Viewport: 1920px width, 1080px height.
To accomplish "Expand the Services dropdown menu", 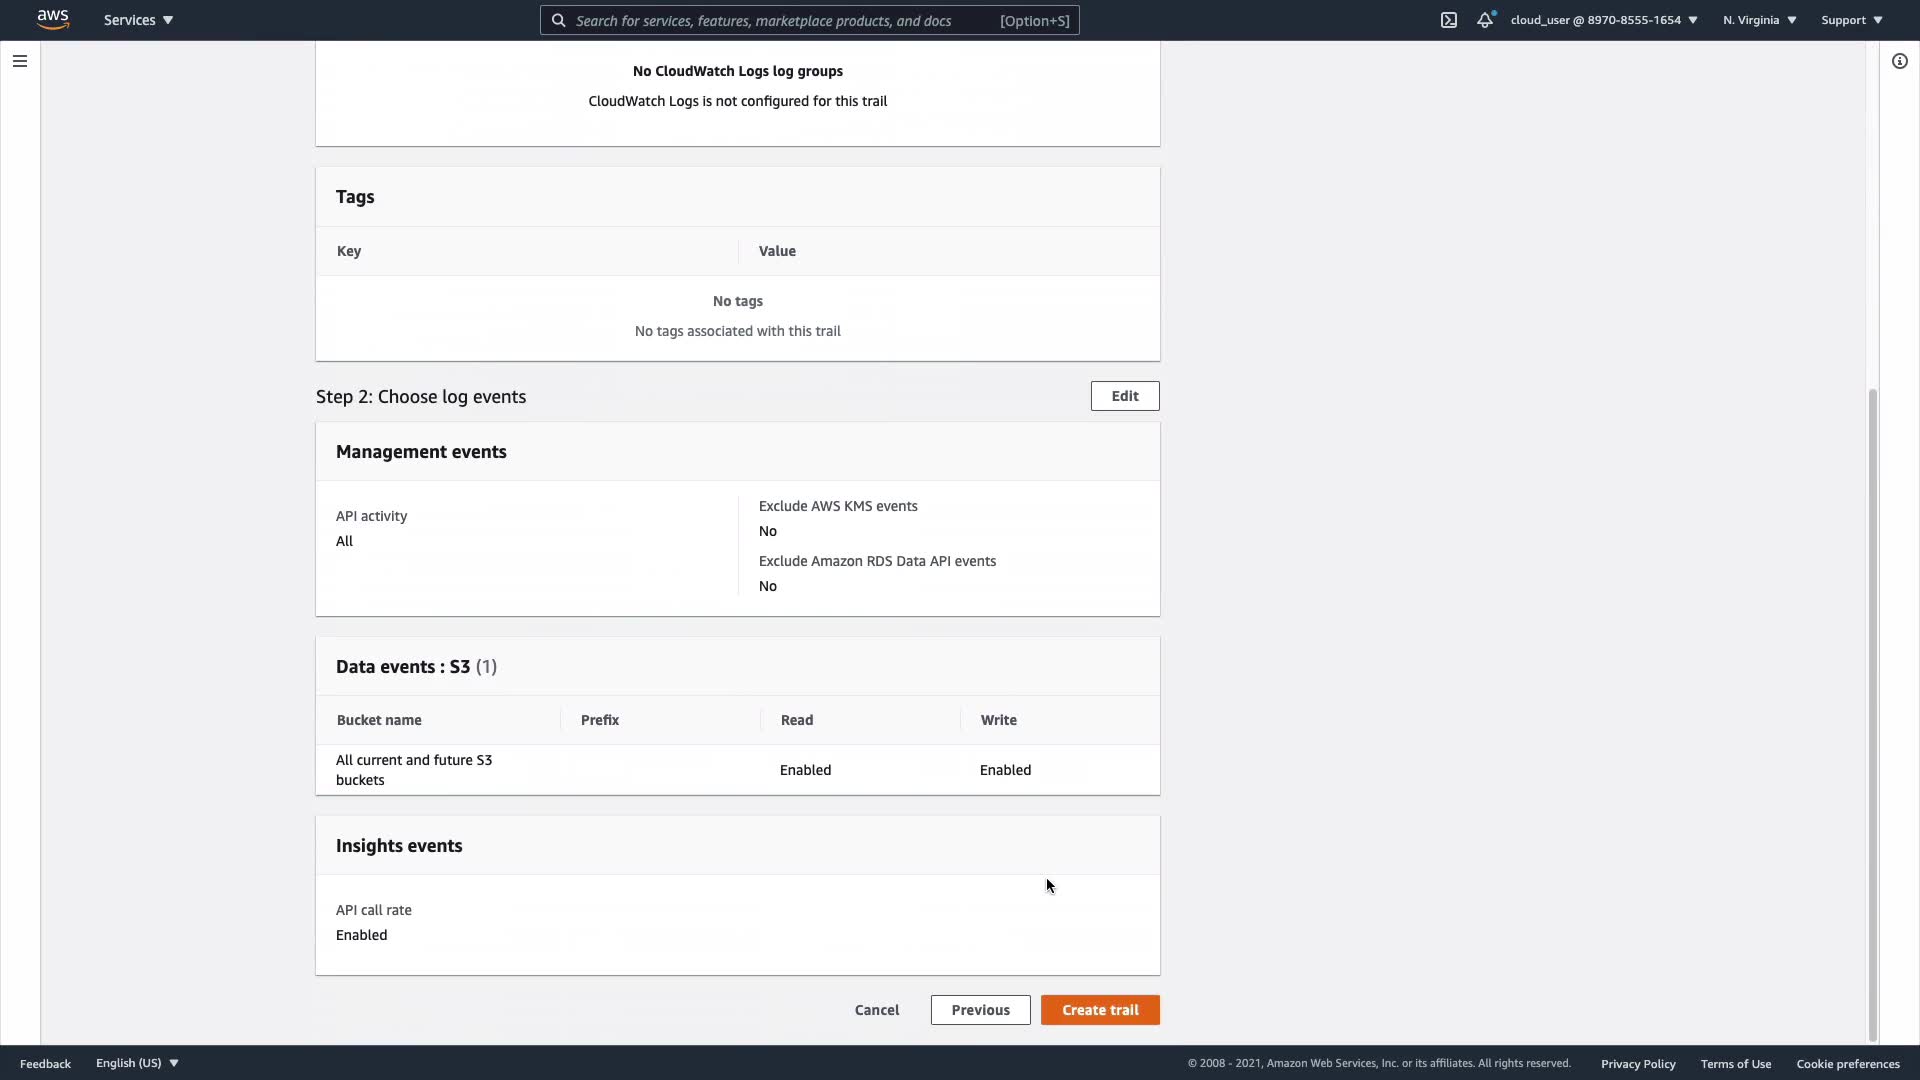I will [x=138, y=20].
